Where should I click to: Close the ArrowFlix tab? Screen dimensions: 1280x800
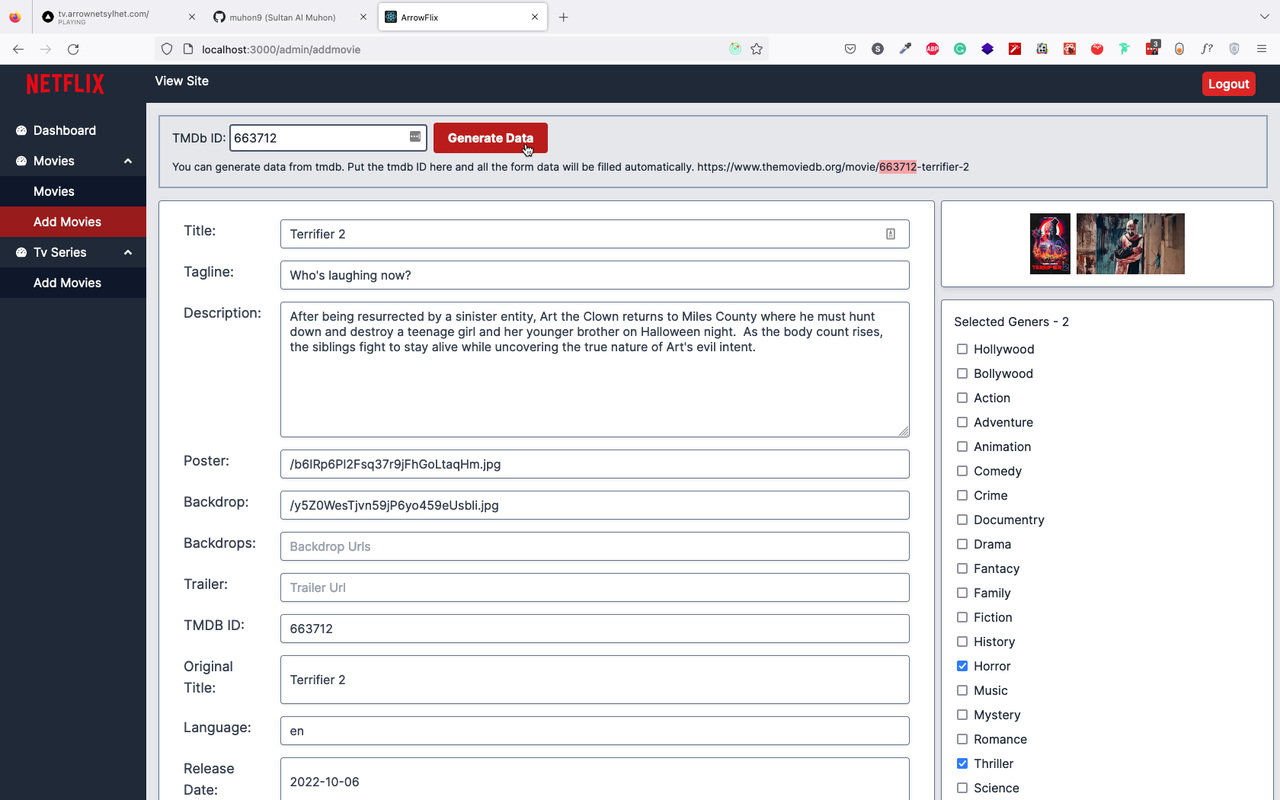pyautogui.click(x=535, y=17)
